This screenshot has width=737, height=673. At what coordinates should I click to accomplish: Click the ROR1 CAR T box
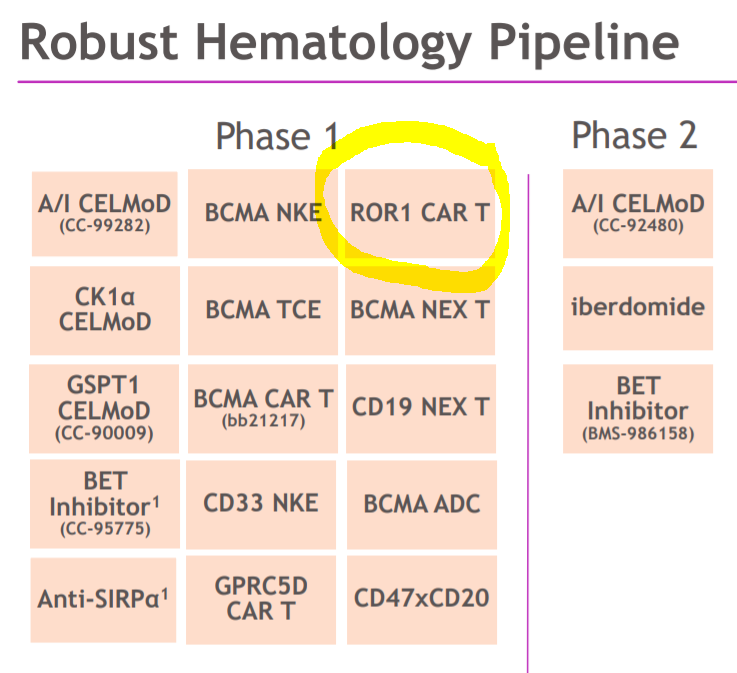421,213
